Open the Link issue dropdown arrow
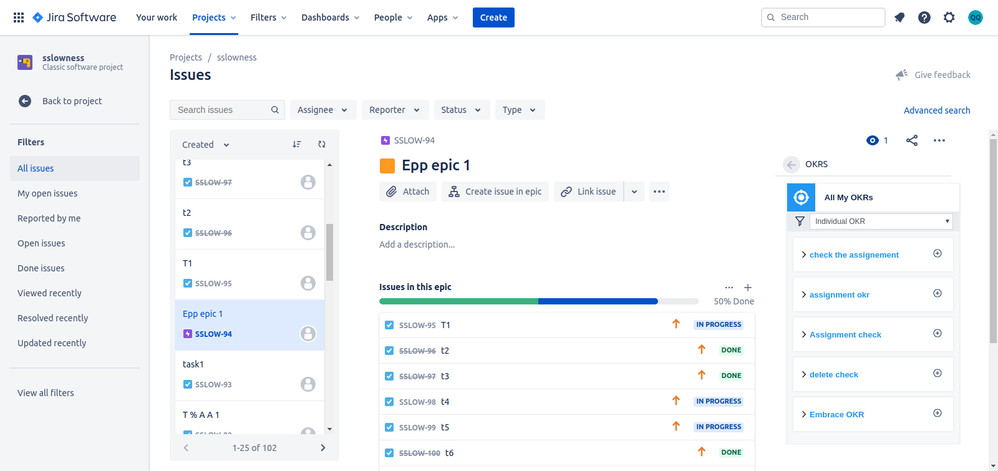This screenshot has height=471, width=998. pyautogui.click(x=635, y=192)
